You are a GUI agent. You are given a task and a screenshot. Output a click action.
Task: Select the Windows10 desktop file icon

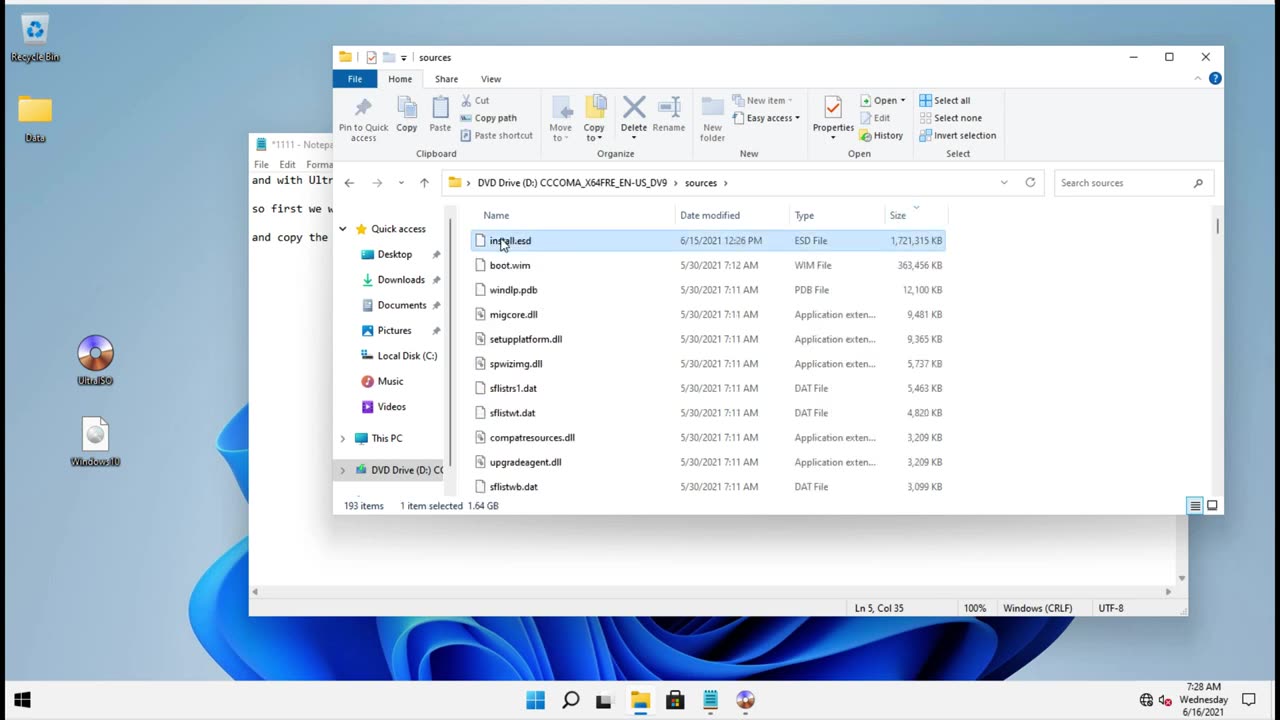pos(95,442)
